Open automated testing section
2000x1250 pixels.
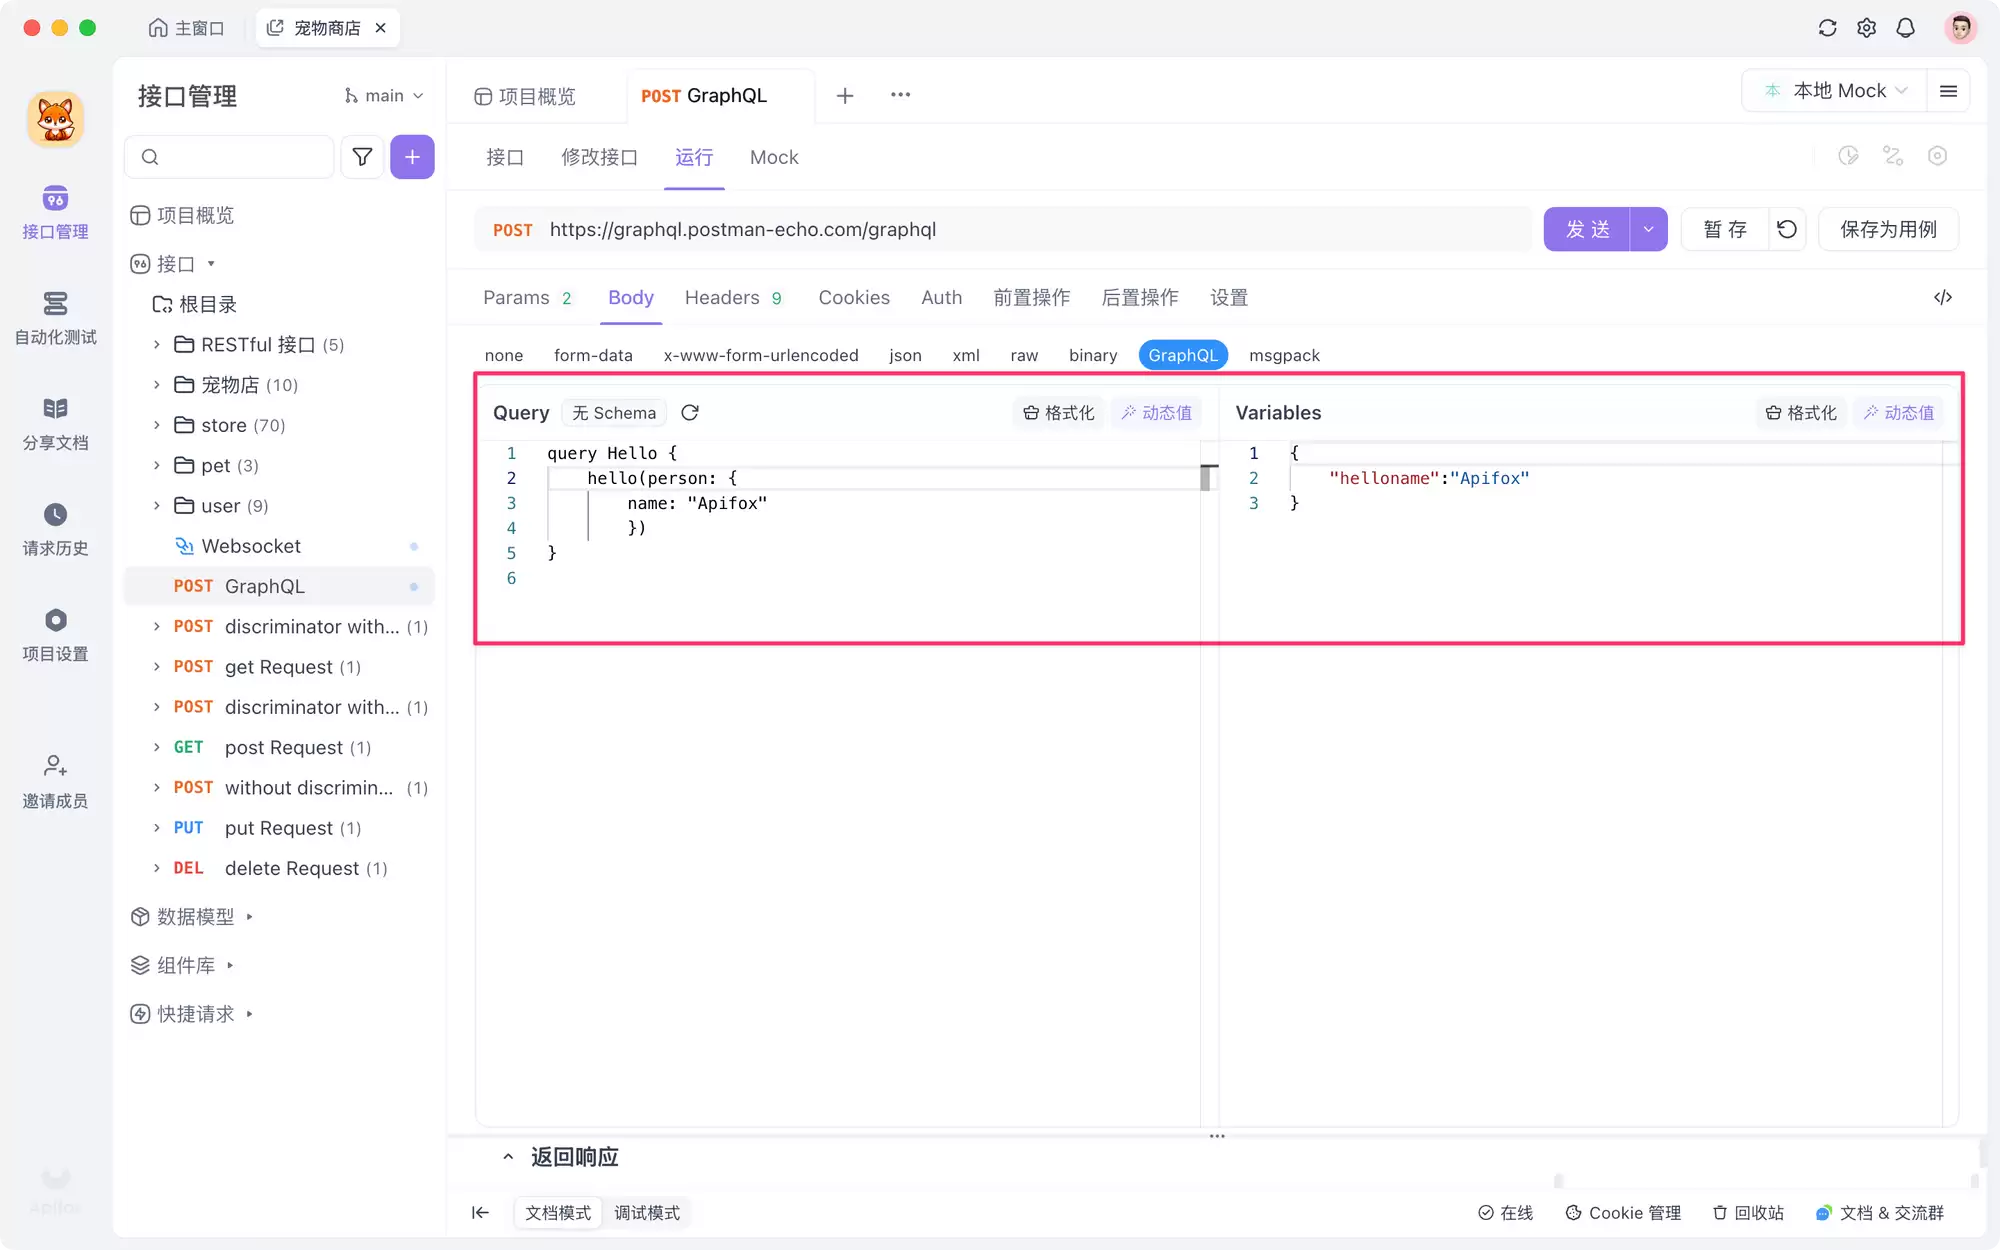(55, 318)
